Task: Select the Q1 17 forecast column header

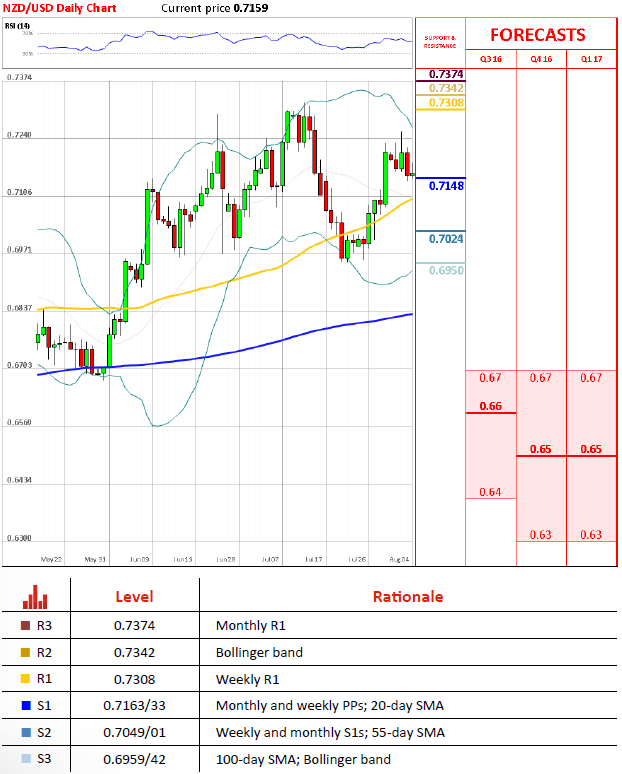Action: click(591, 60)
